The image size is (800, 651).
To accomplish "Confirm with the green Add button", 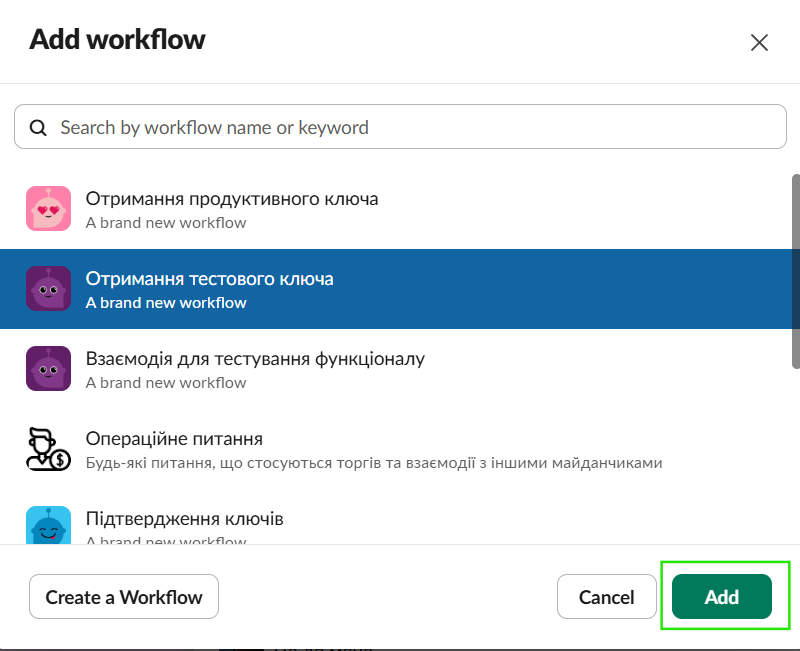I will tap(722, 597).
